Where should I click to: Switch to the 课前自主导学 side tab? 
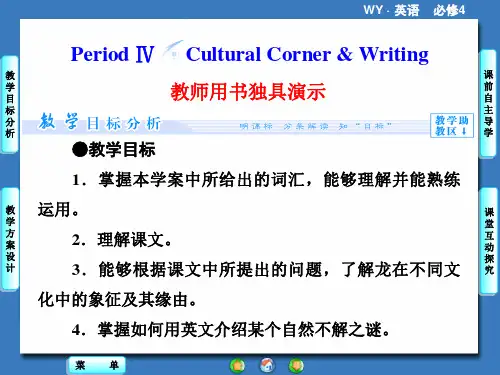tap(488, 104)
